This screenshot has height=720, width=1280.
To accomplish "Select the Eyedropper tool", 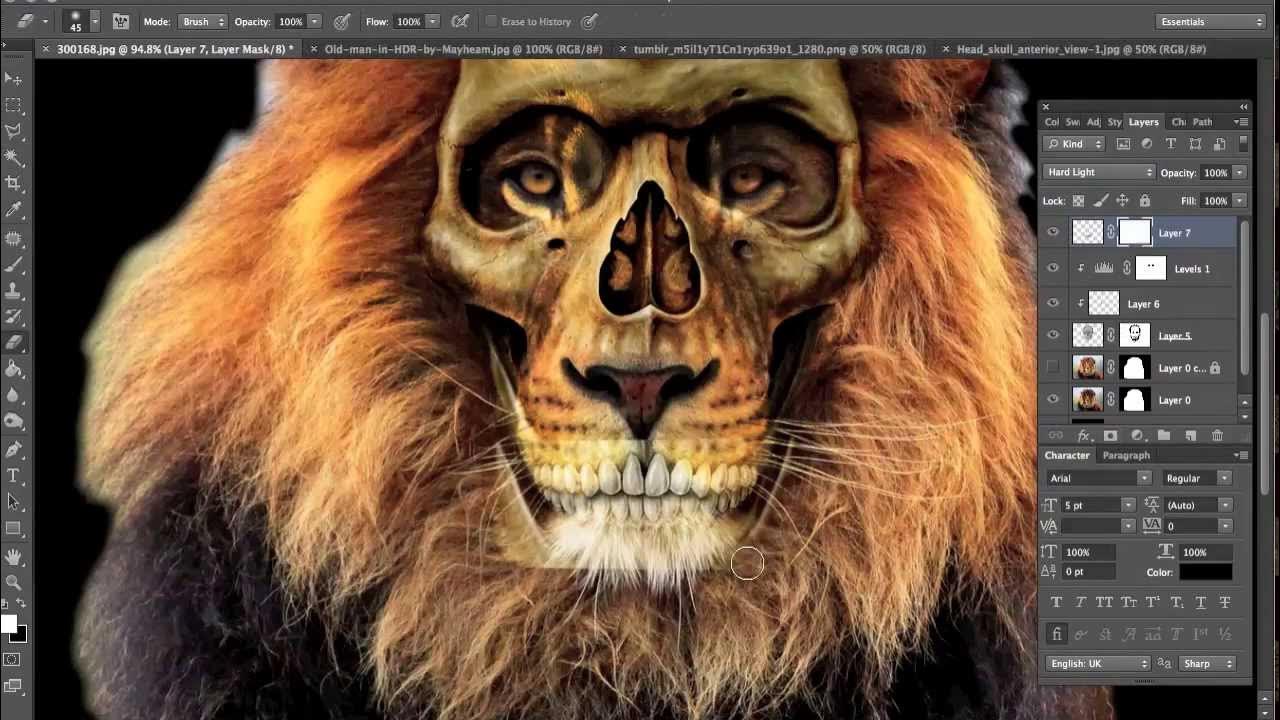I will 14,210.
